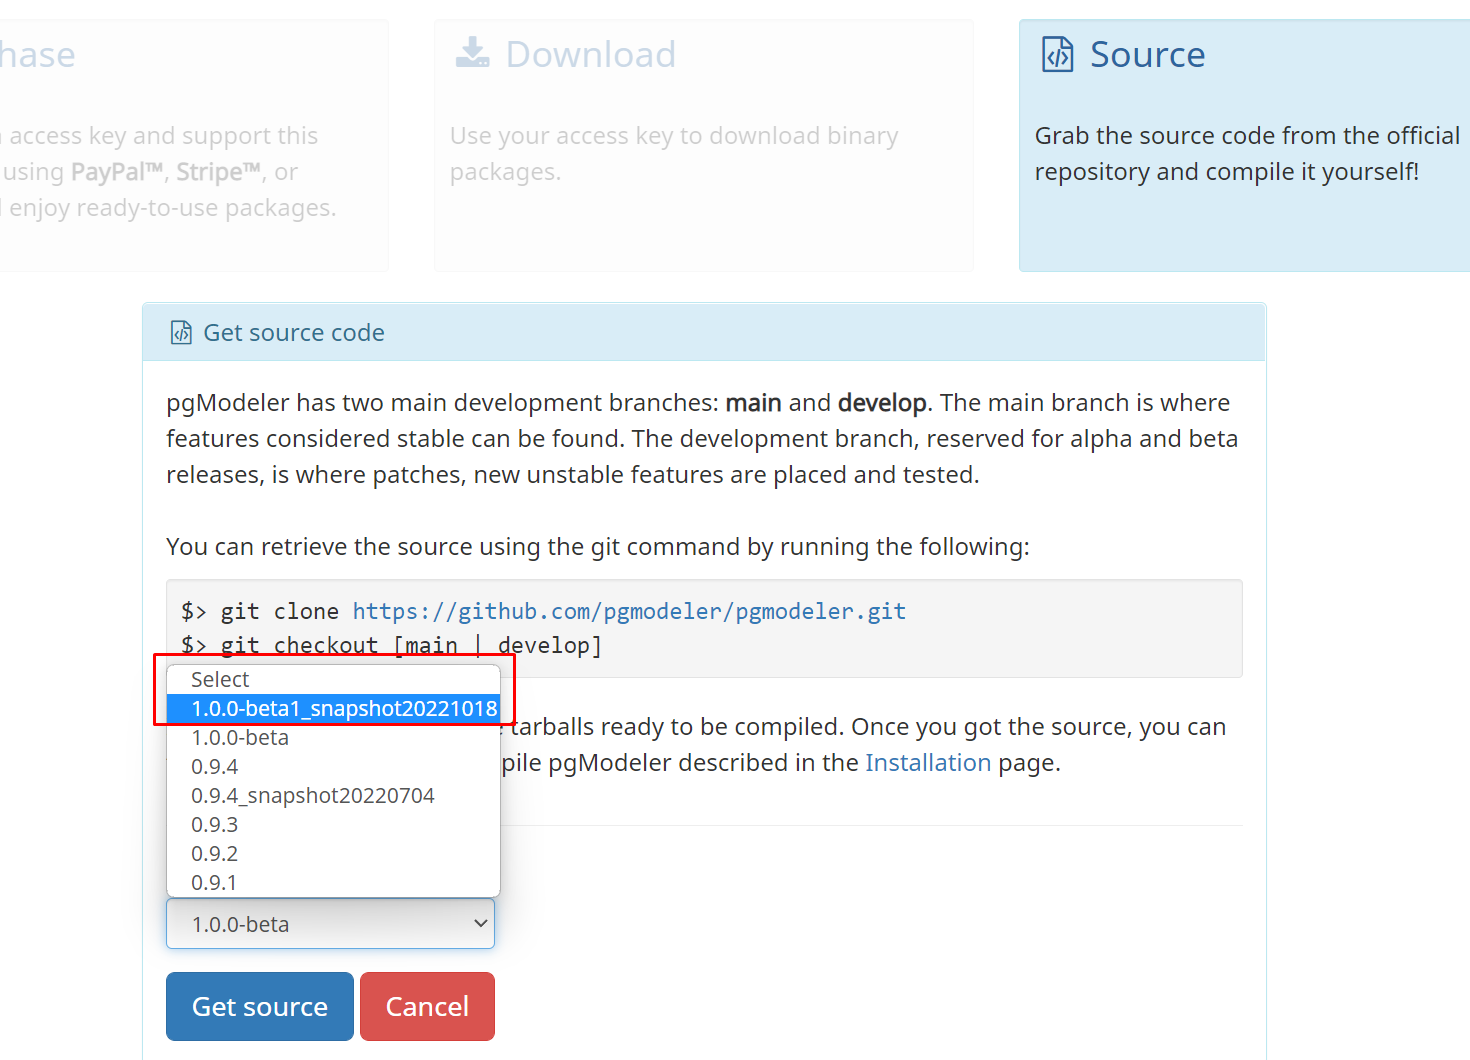Click 'Use your access key' description text
This screenshot has height=1060, width=1470.
click(674, 154)
